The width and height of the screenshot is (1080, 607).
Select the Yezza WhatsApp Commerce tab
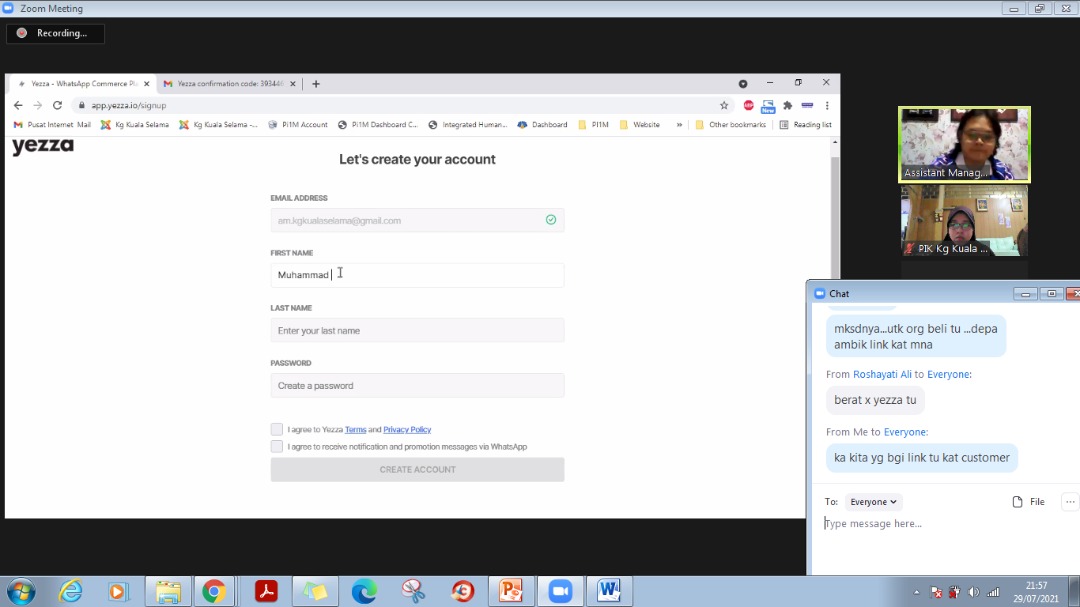tap(83, 84)
